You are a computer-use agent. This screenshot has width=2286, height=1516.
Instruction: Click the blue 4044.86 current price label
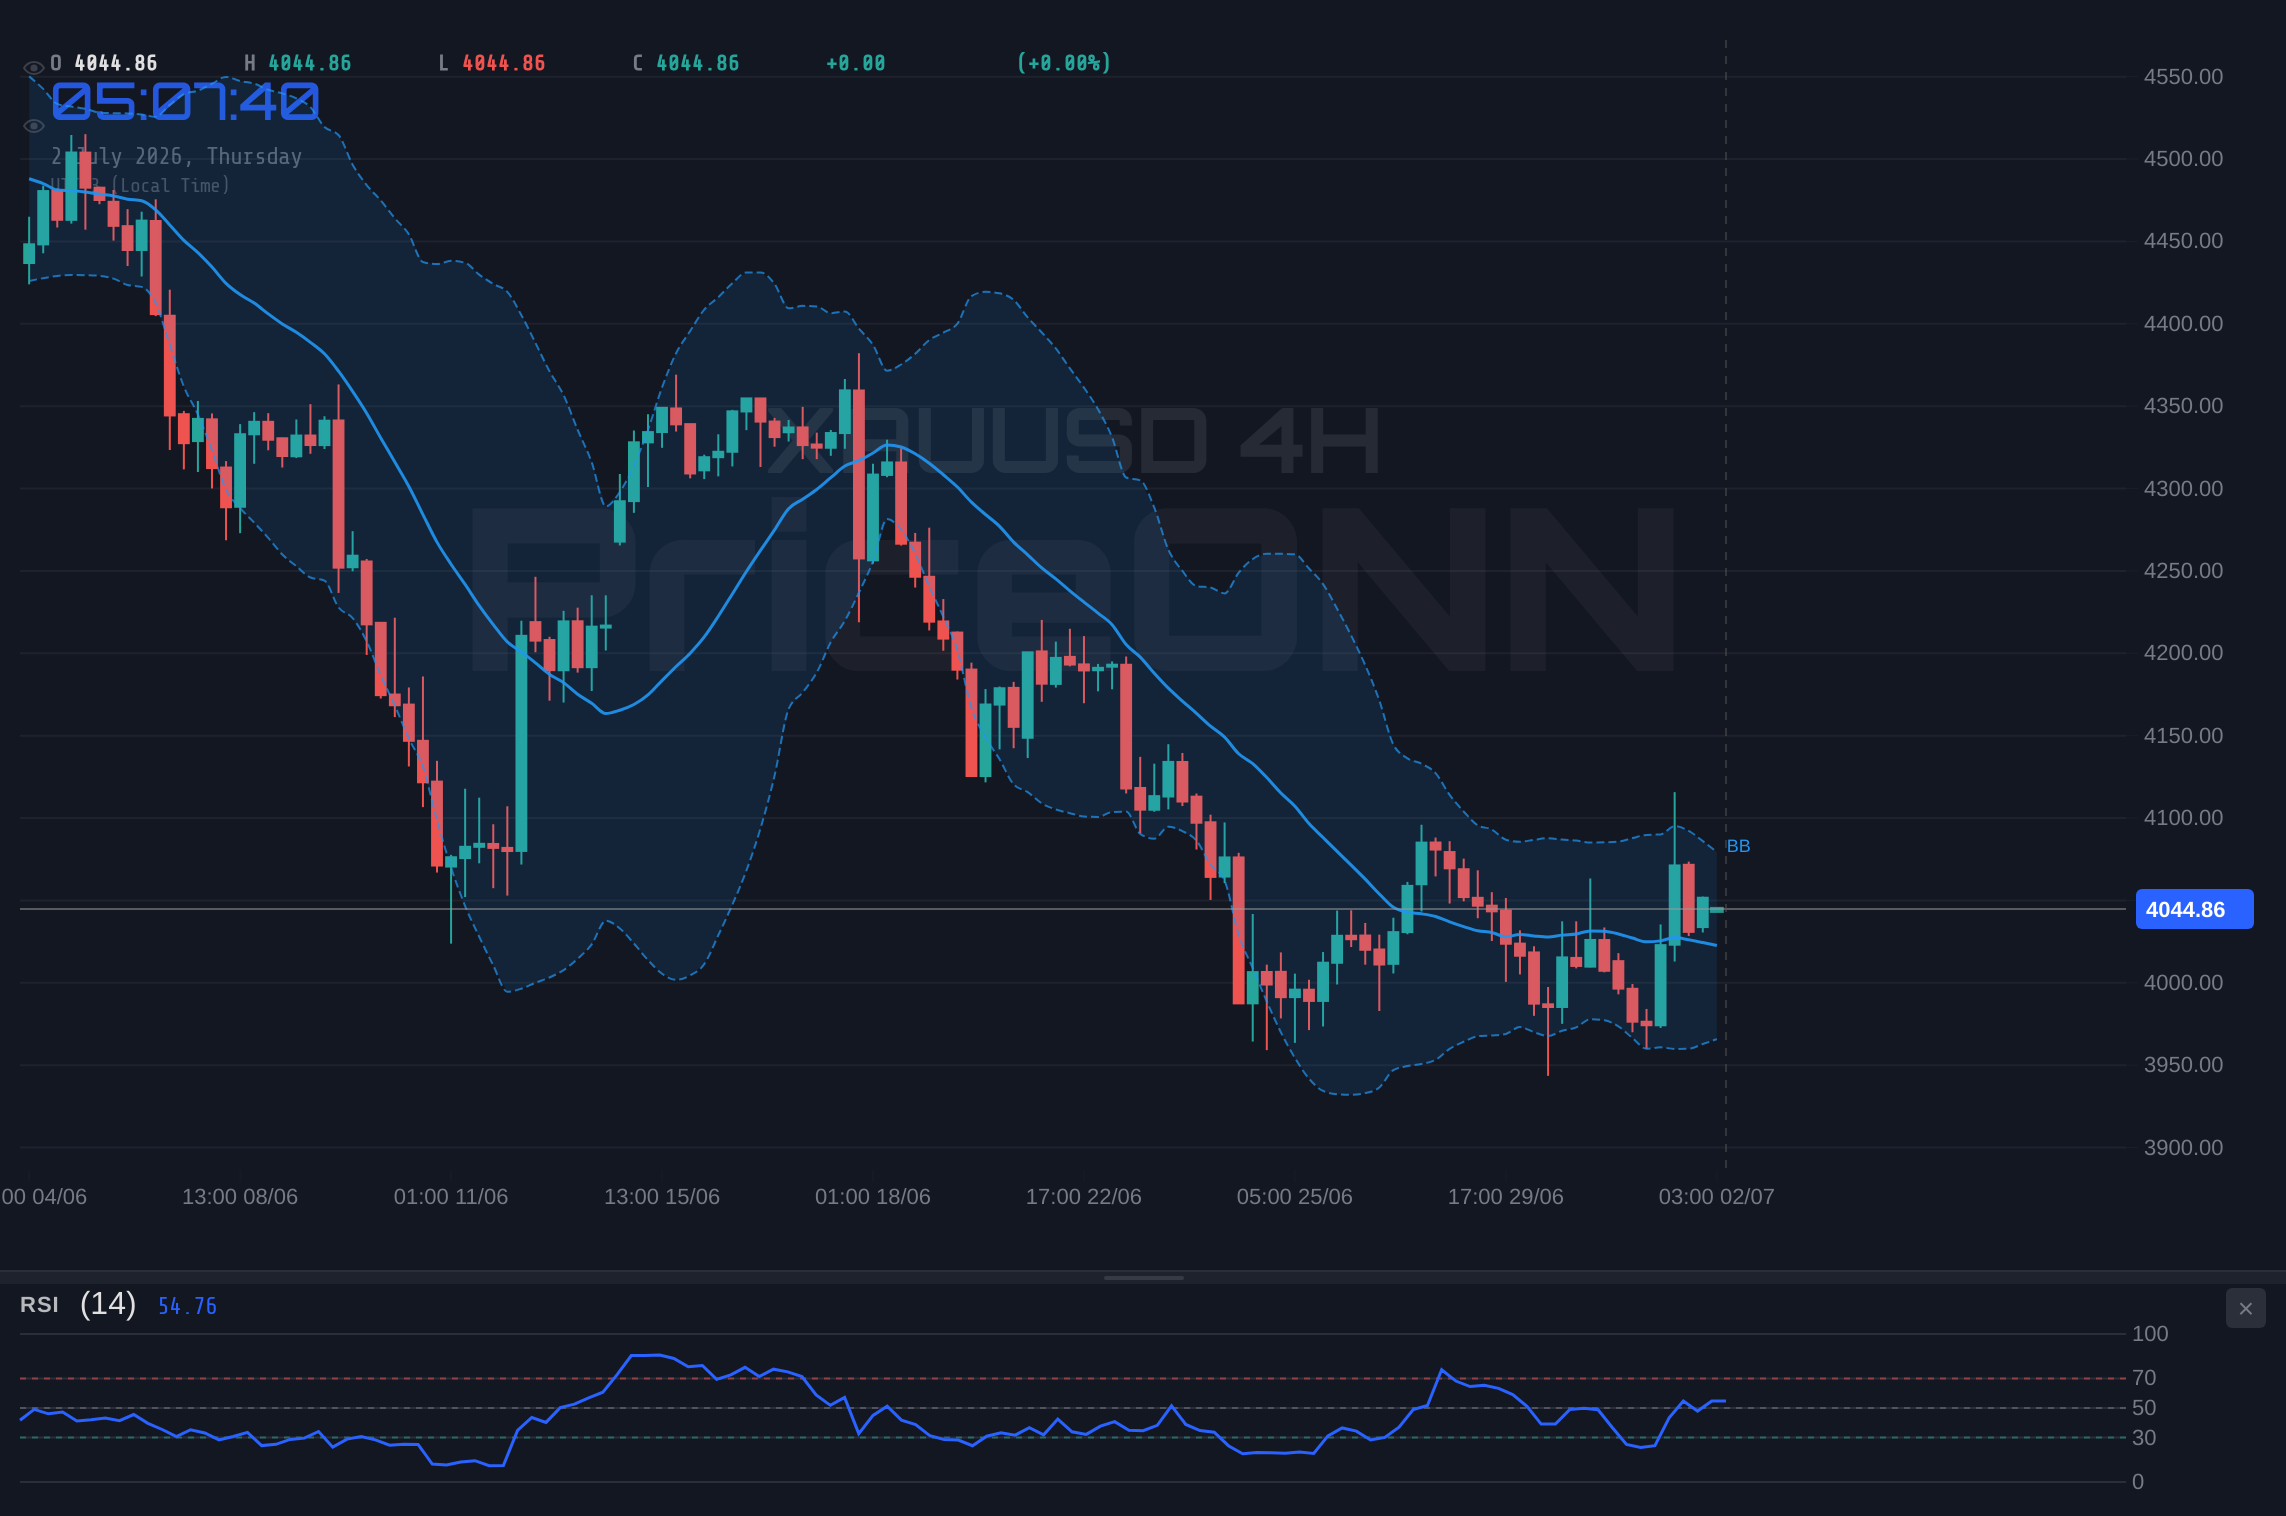(2194, 909)
